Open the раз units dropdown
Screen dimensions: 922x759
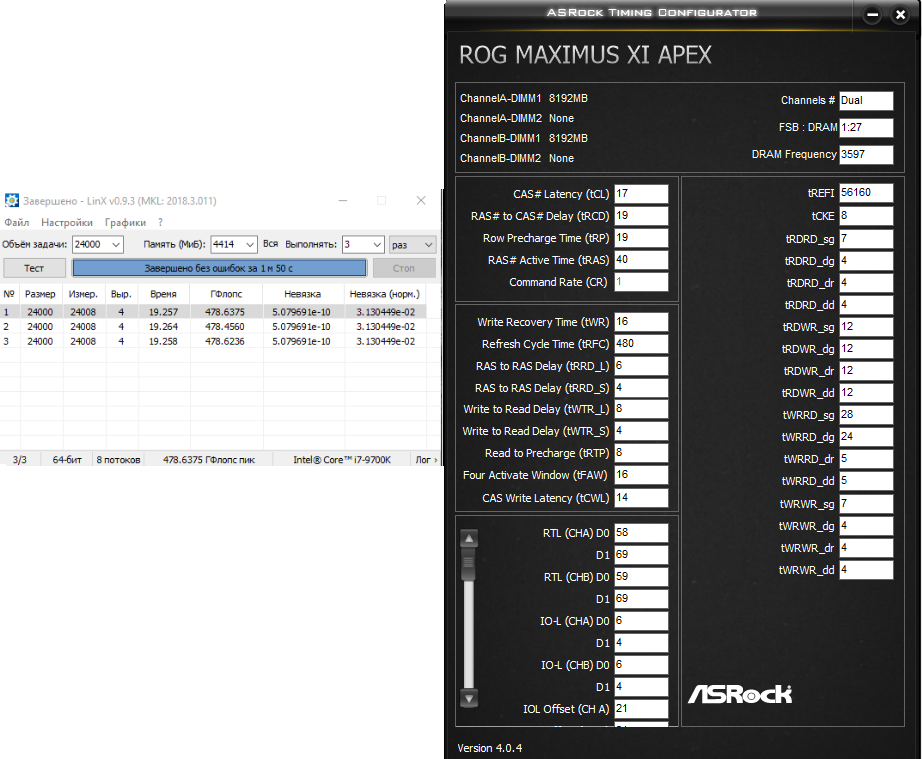[412, 245]
